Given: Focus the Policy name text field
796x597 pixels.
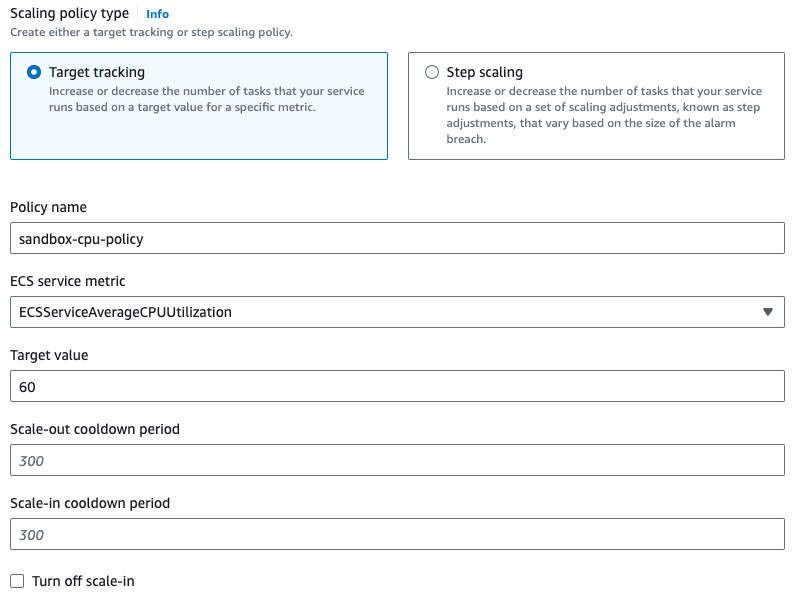Looking at the screenshot, I should (397, 238).
